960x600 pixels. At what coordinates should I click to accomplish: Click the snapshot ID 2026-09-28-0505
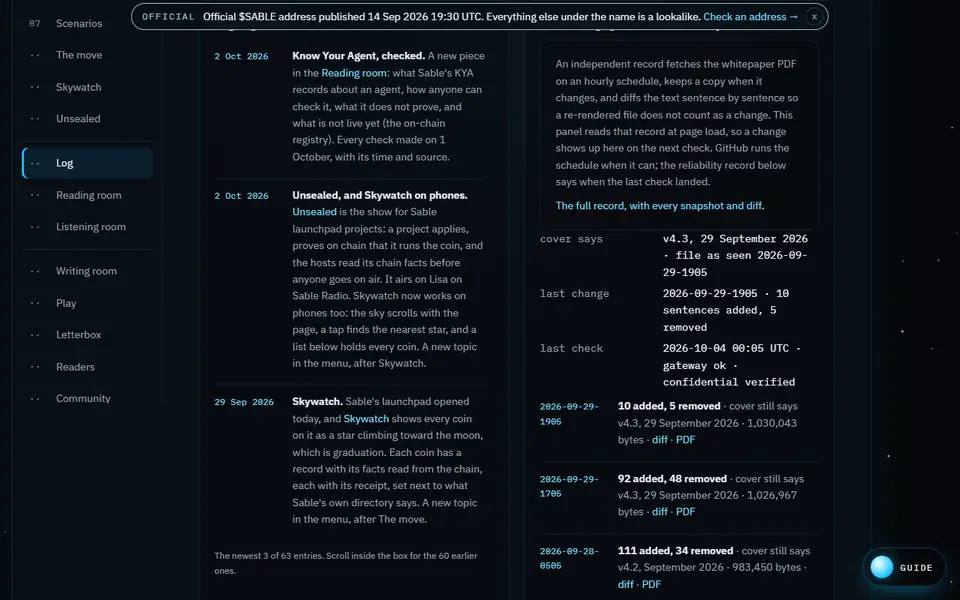tap(569, 558)
